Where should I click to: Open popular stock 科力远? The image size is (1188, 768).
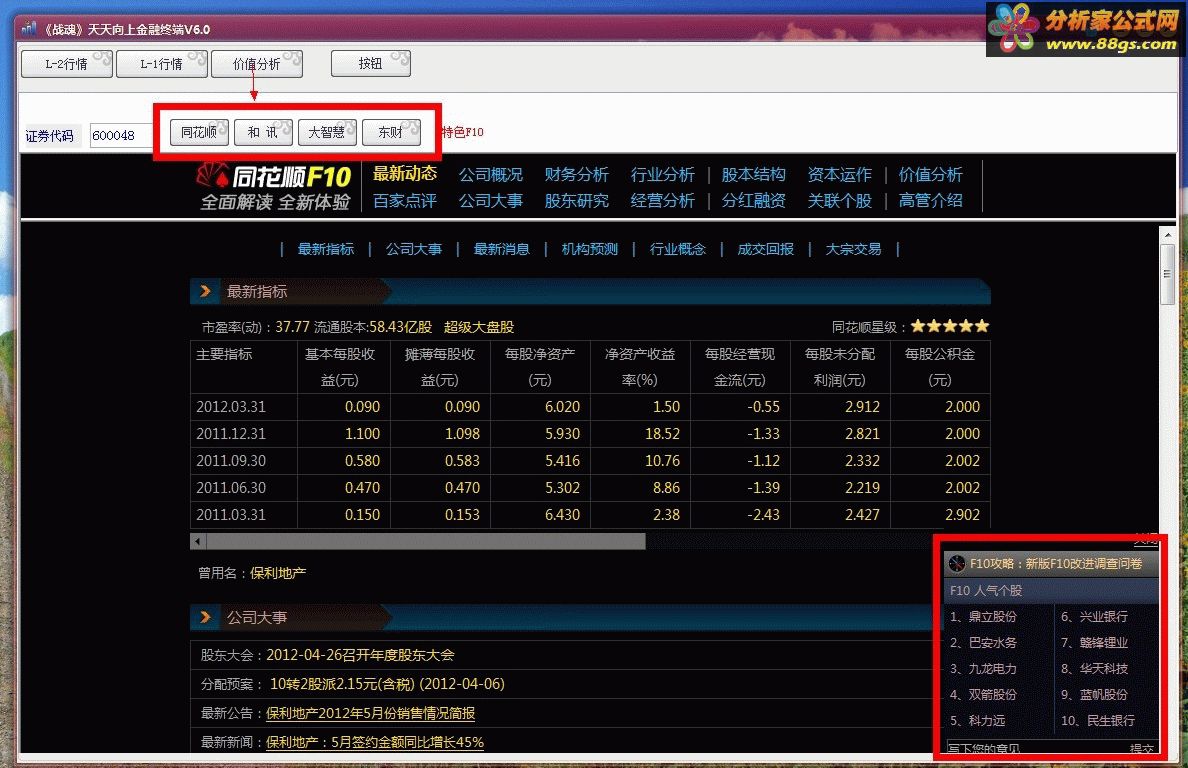(x=986, y=720)
